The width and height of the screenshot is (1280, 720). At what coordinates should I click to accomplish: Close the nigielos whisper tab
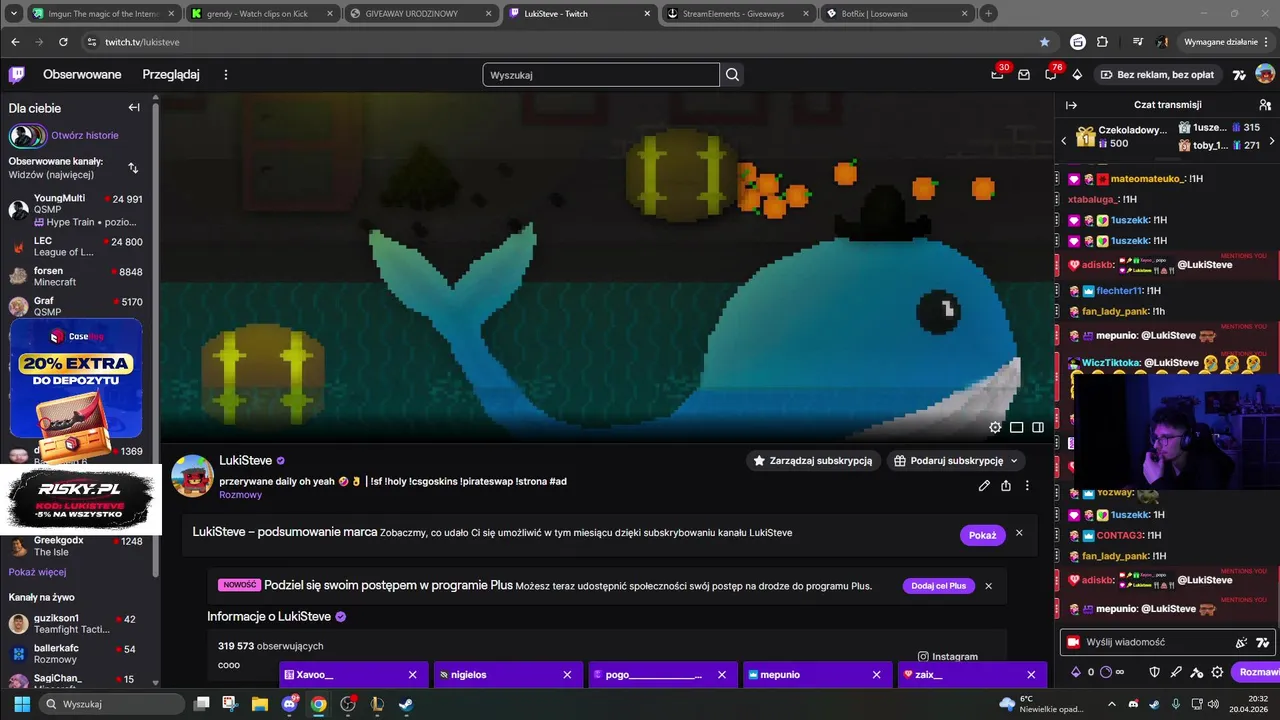pos(567,675)
